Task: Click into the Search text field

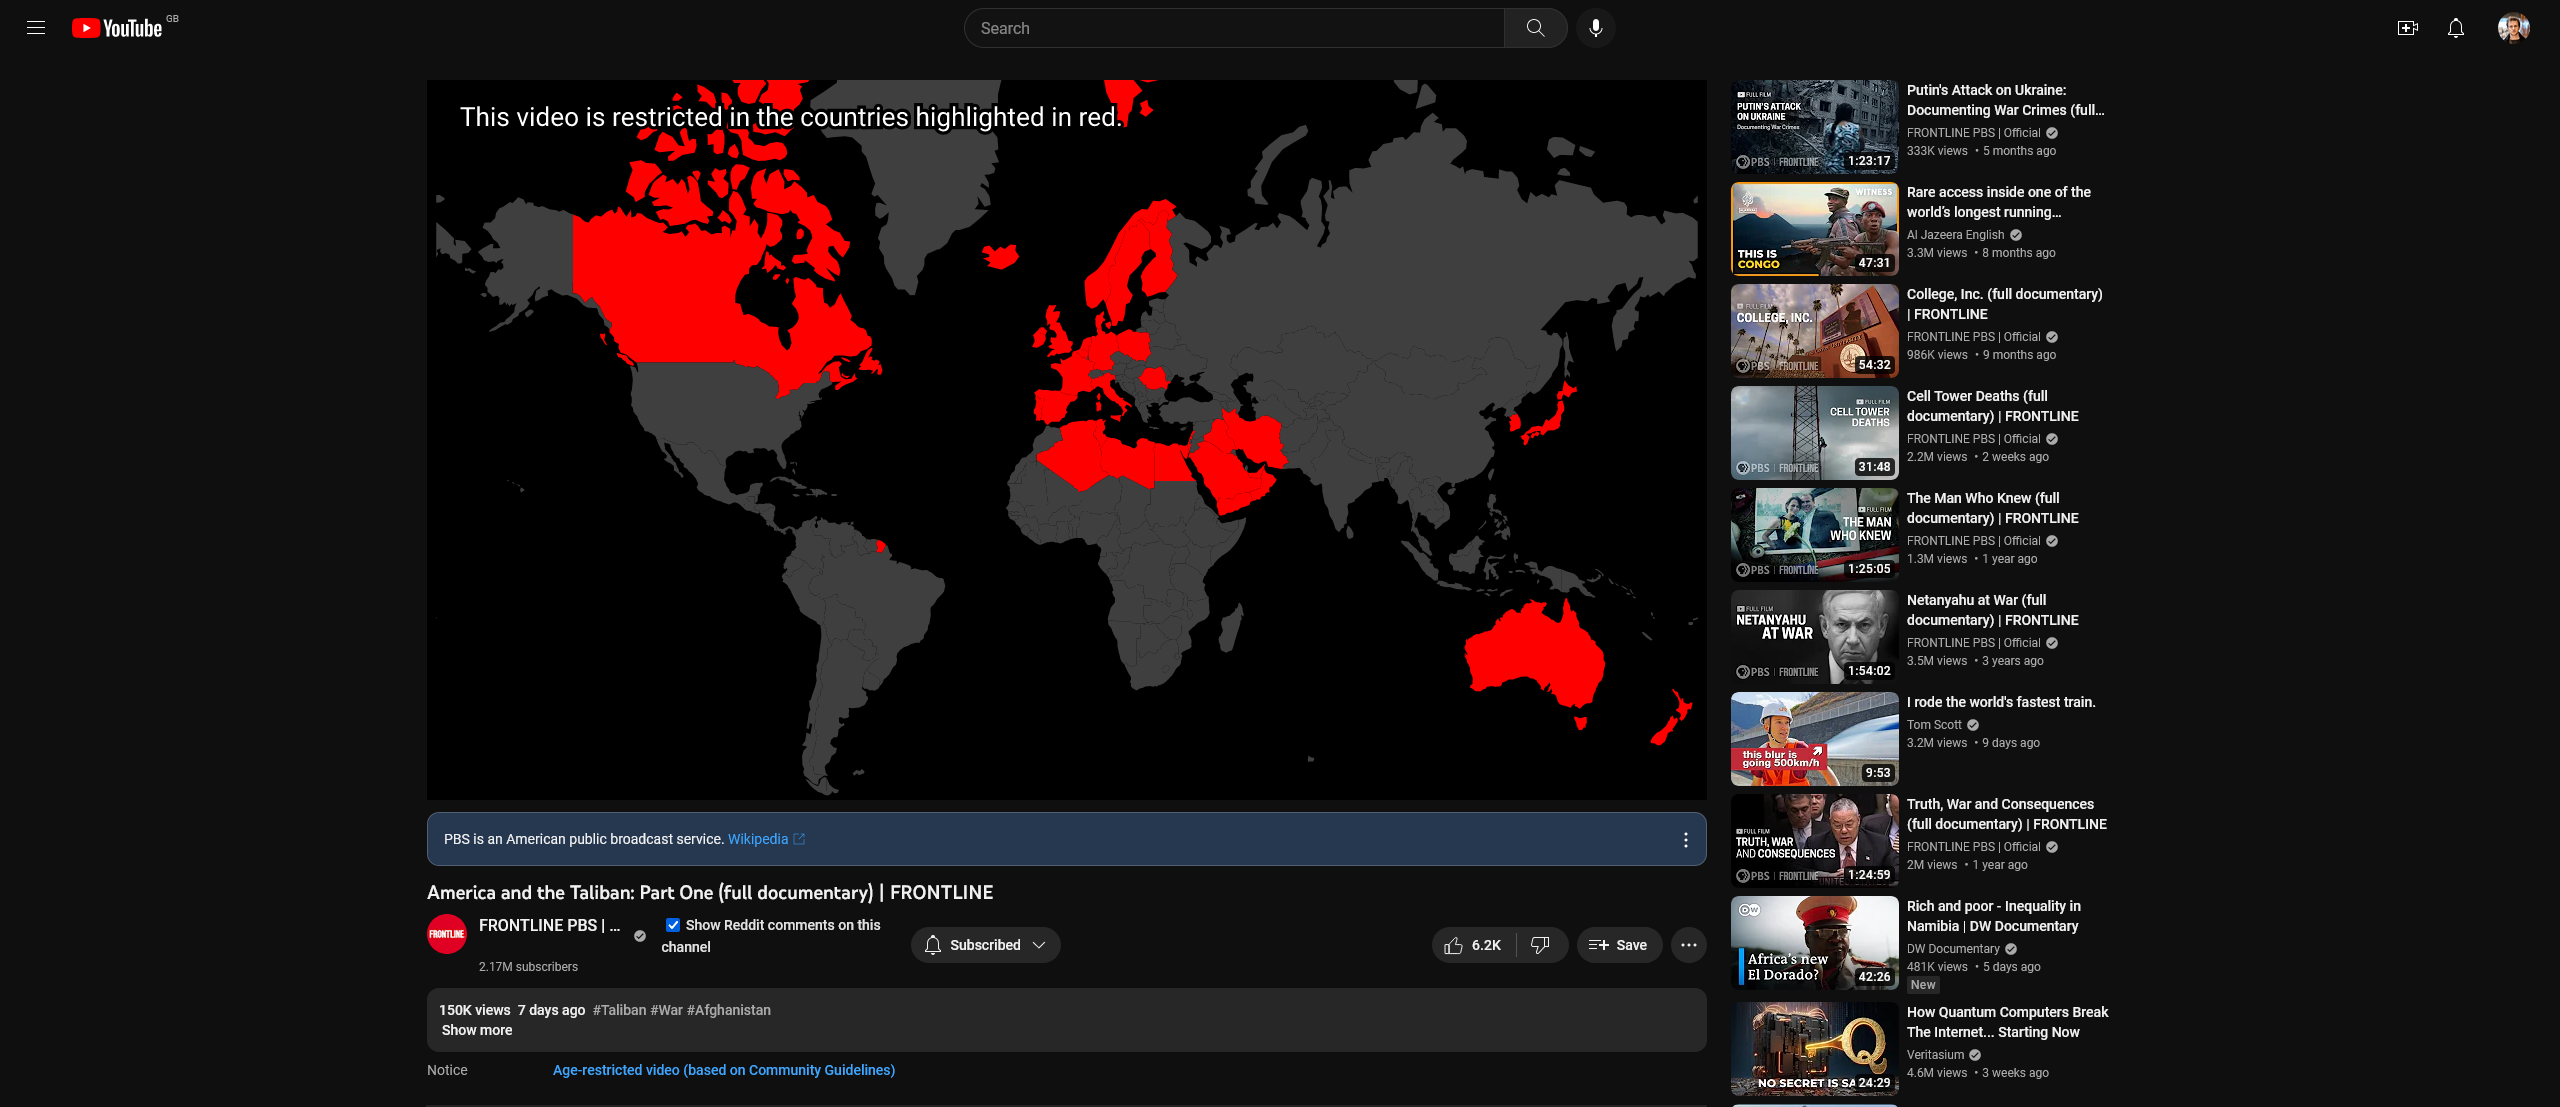Action: tap(1233, 28)
